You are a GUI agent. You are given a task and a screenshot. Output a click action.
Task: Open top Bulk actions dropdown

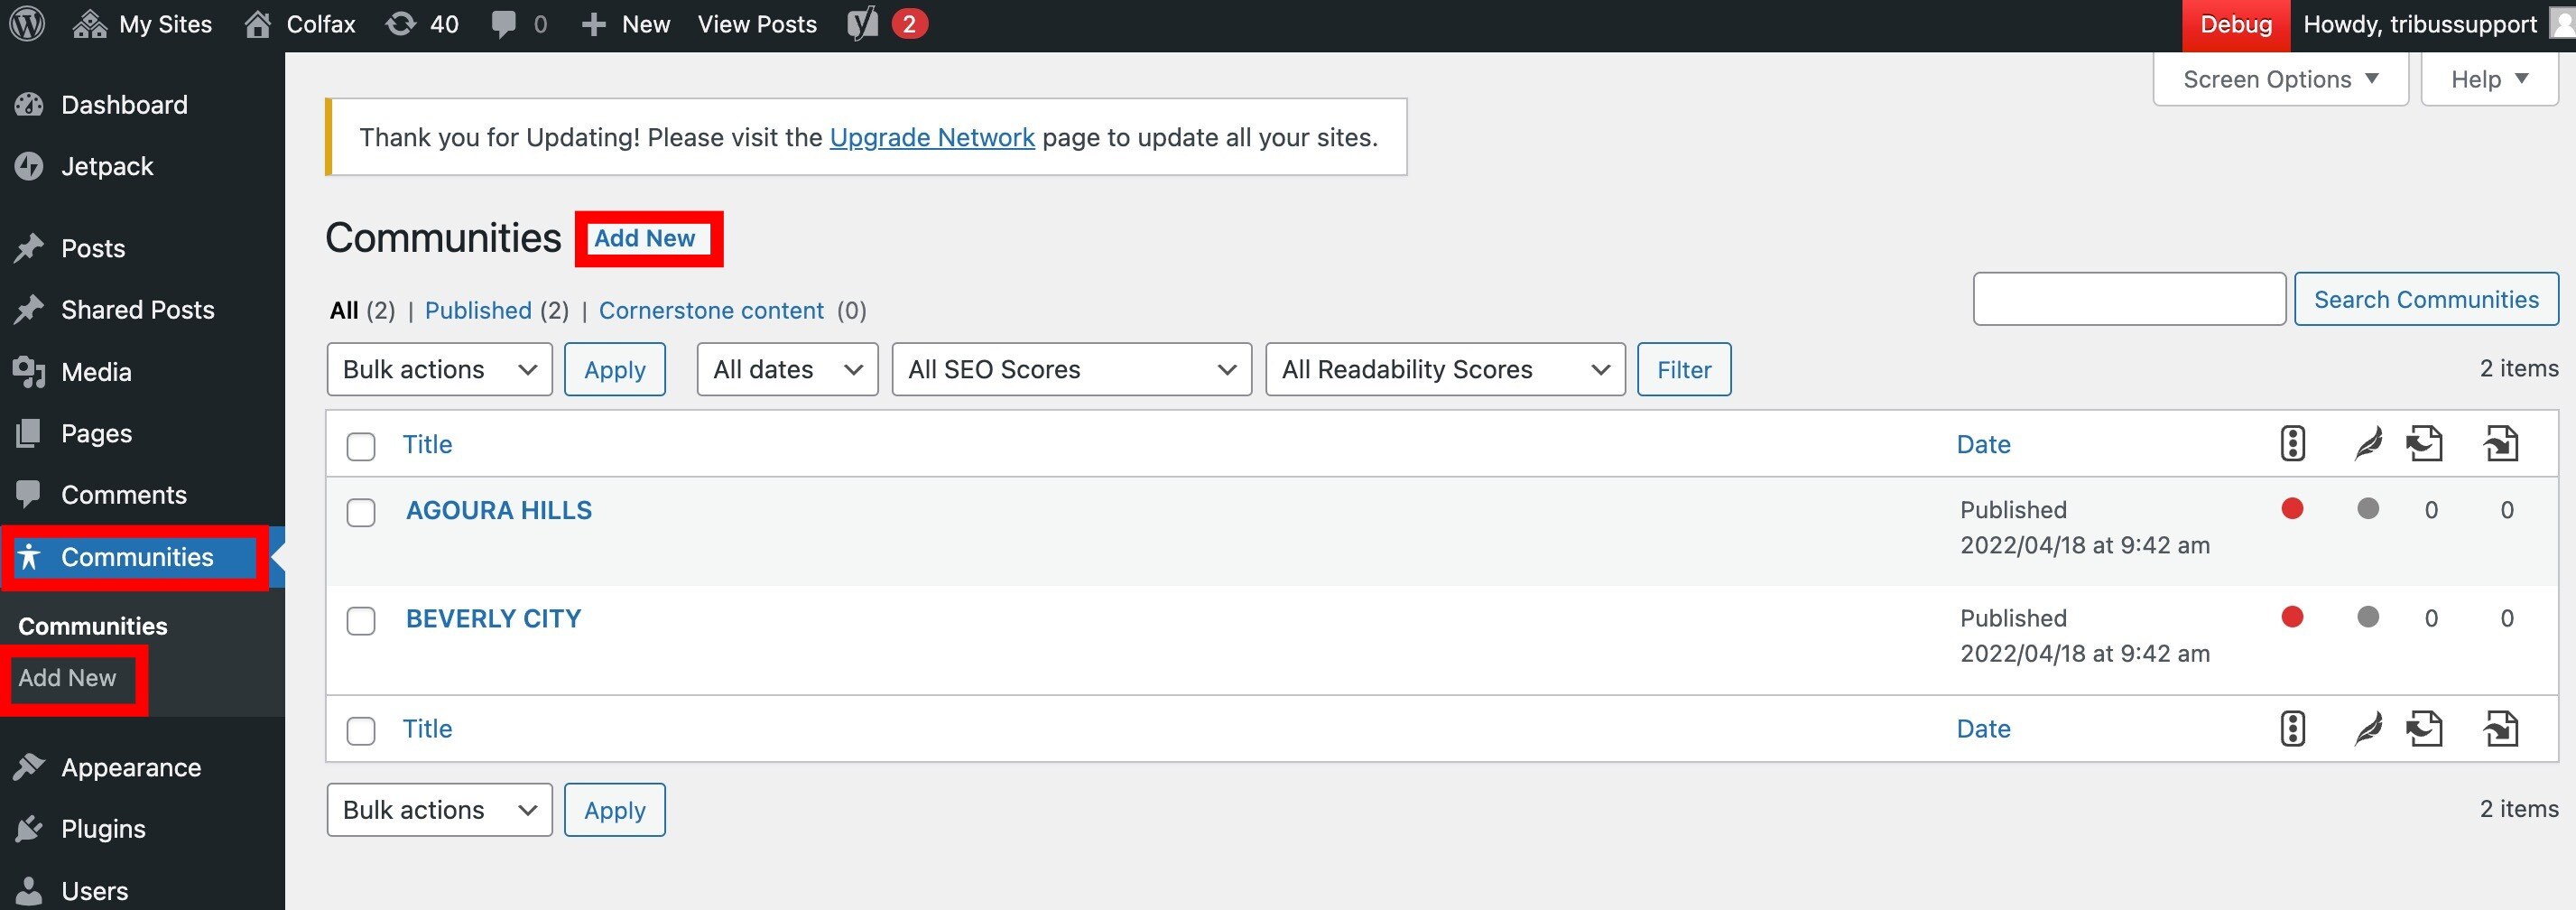click(x=439, y=369)
